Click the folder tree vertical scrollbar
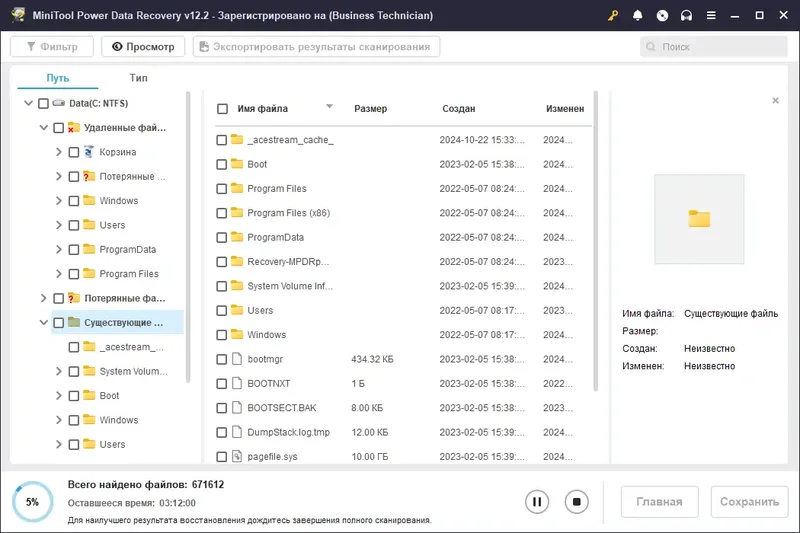Image resolution: width=800 pixels, height=533 pixels. 188,237
